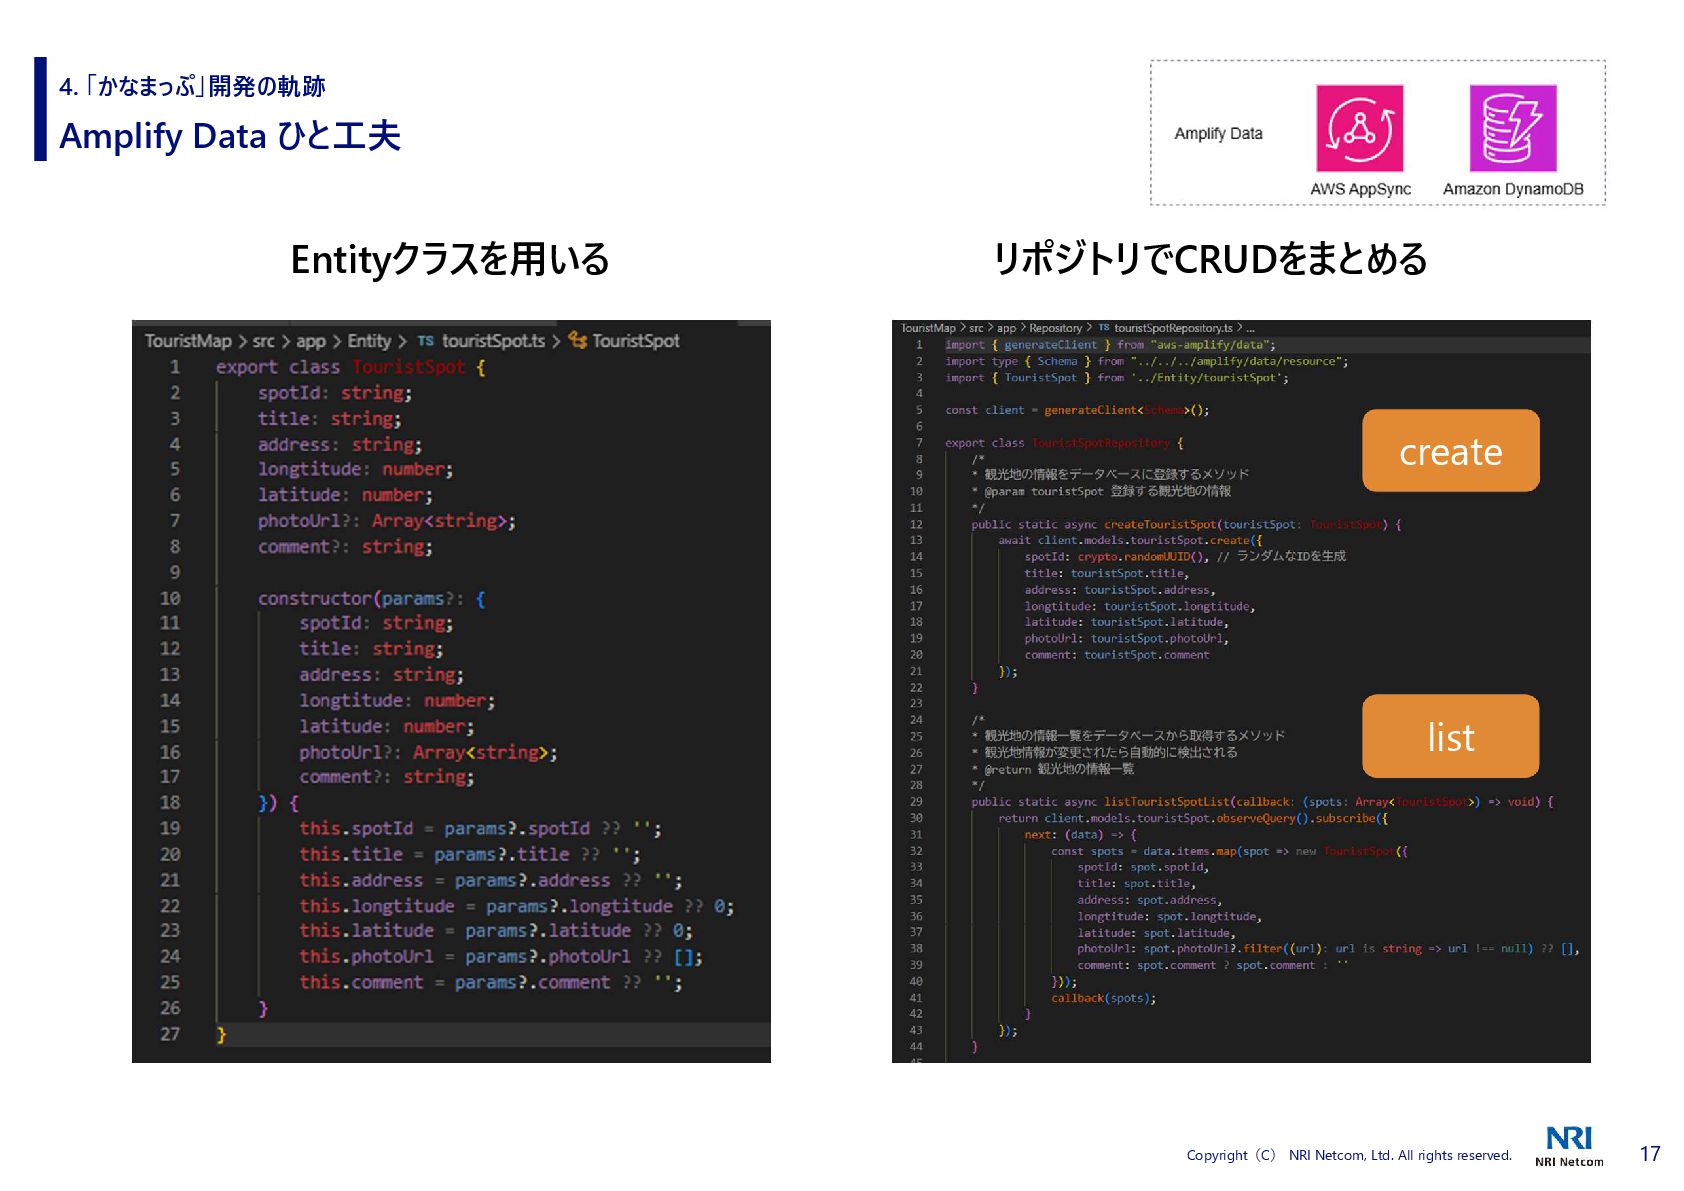The image size is (1684, 1191).
Task: Click line 1 export class TouristSpot
Action: pos(351,367)
